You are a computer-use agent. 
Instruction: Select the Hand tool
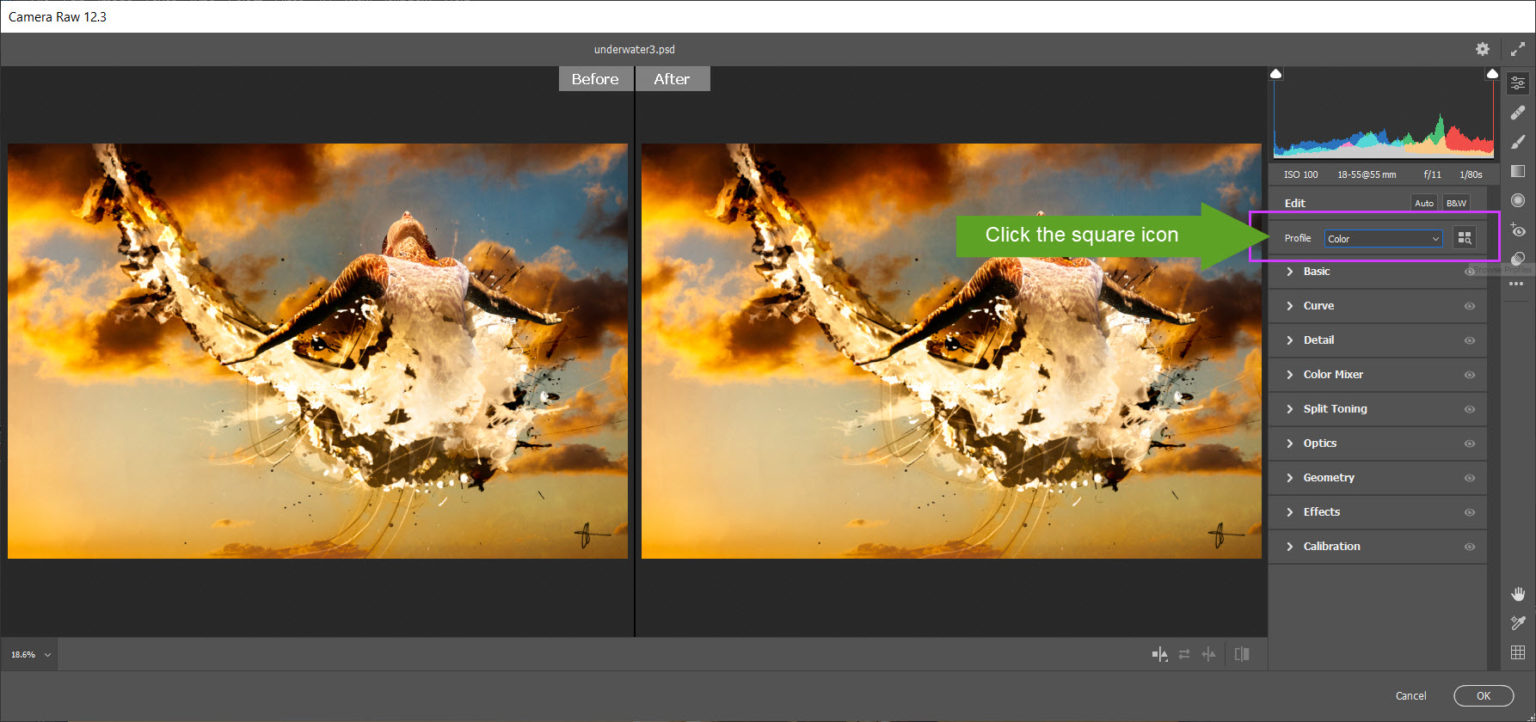[1518, 593]
